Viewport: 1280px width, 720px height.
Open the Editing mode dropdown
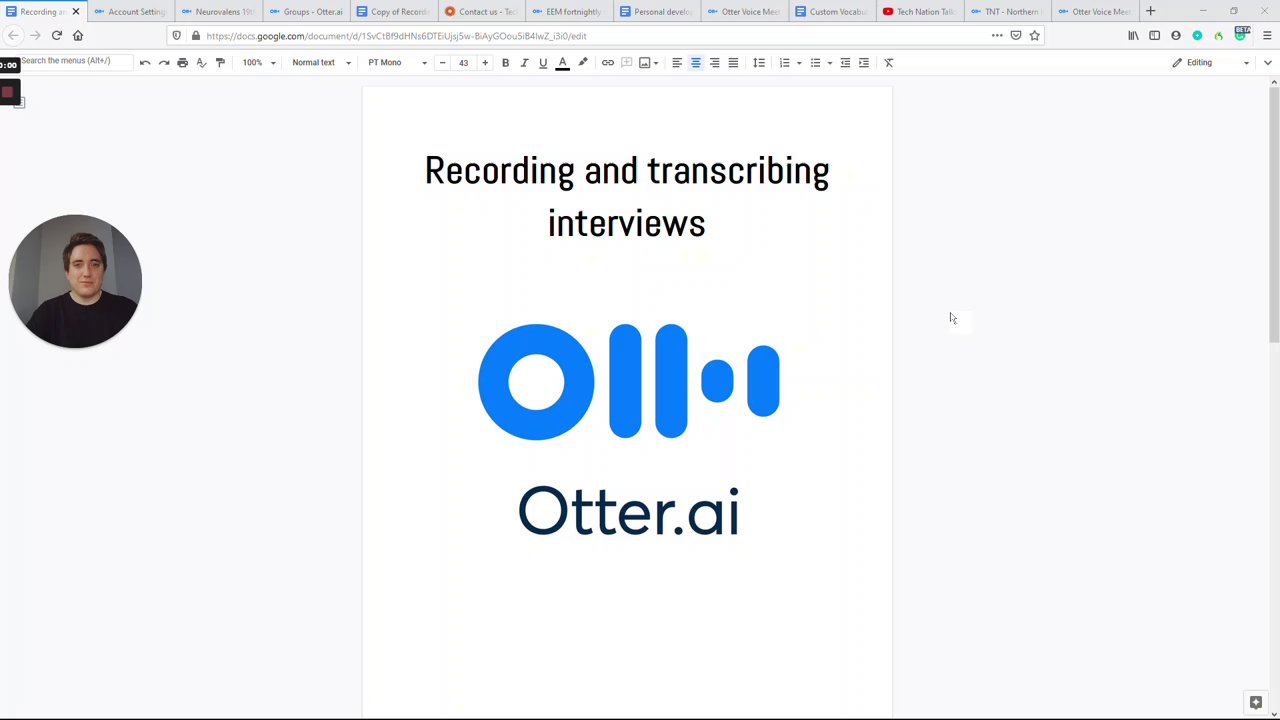pos(1211,62)
